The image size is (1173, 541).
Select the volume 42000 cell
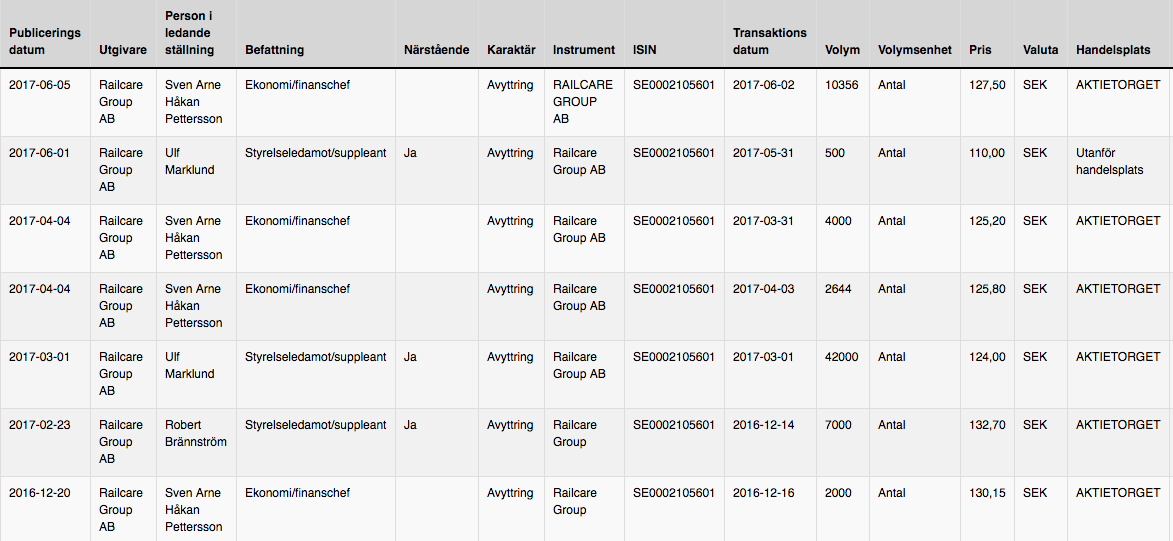pyautogui.click(x=842, y=374)
